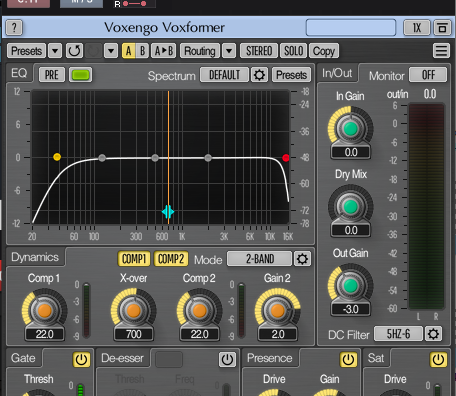The width and height of the screenshot is (456, 396).
Task: Select the red EQ band point
Action: pos(286,158)
